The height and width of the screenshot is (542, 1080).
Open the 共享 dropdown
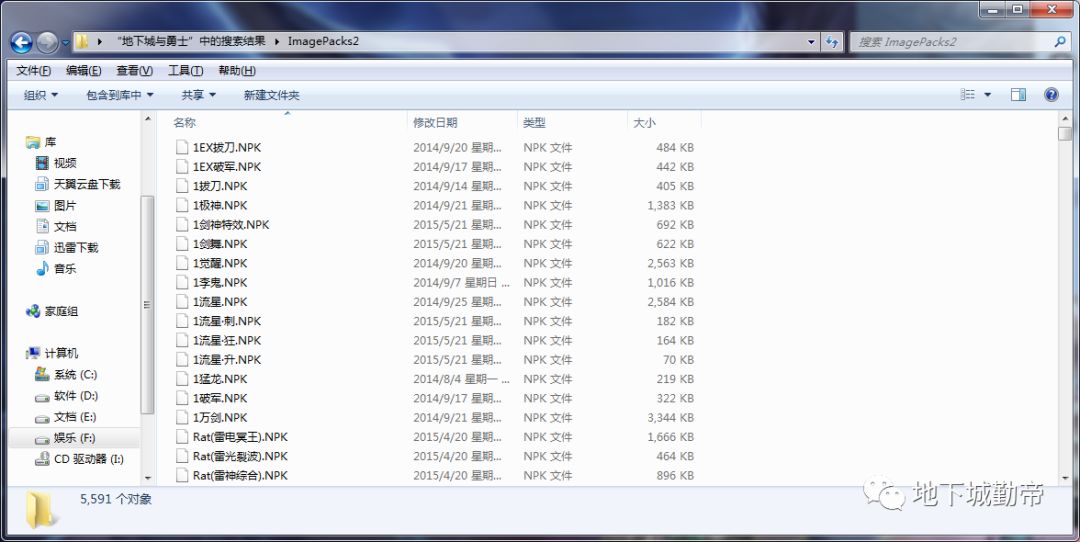199,95
